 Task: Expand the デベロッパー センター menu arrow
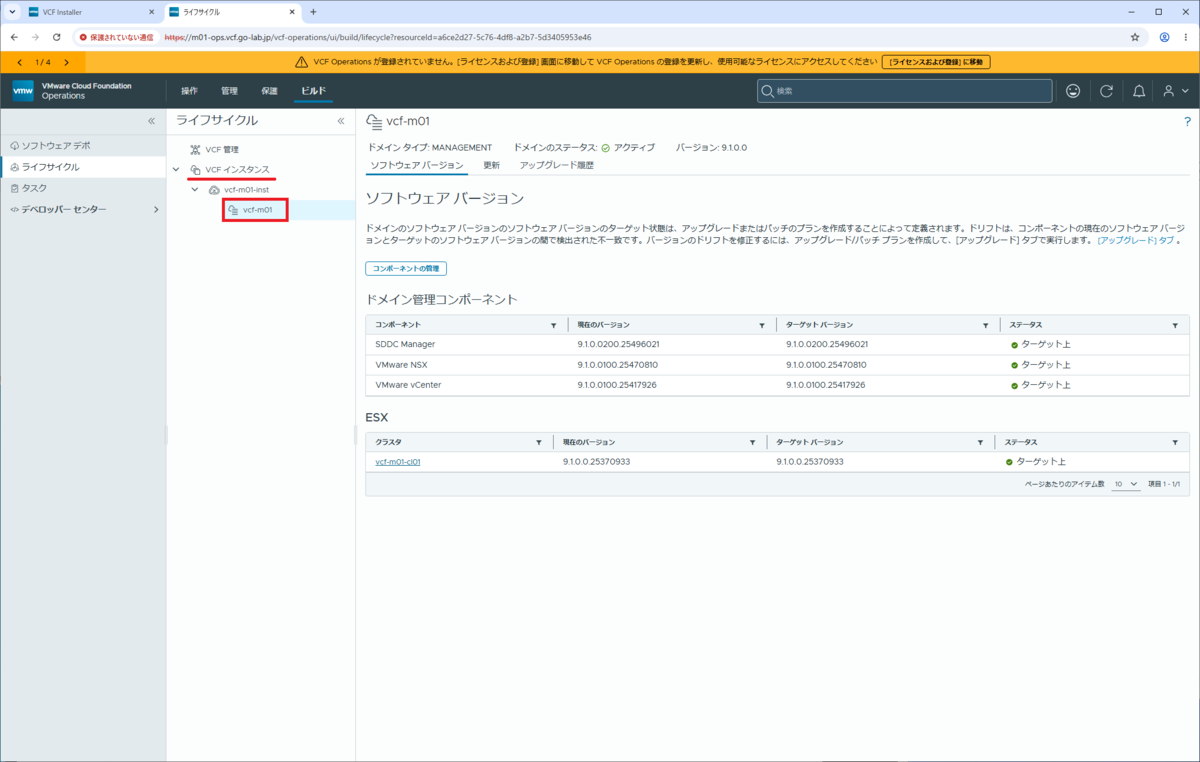click(155, 210)
